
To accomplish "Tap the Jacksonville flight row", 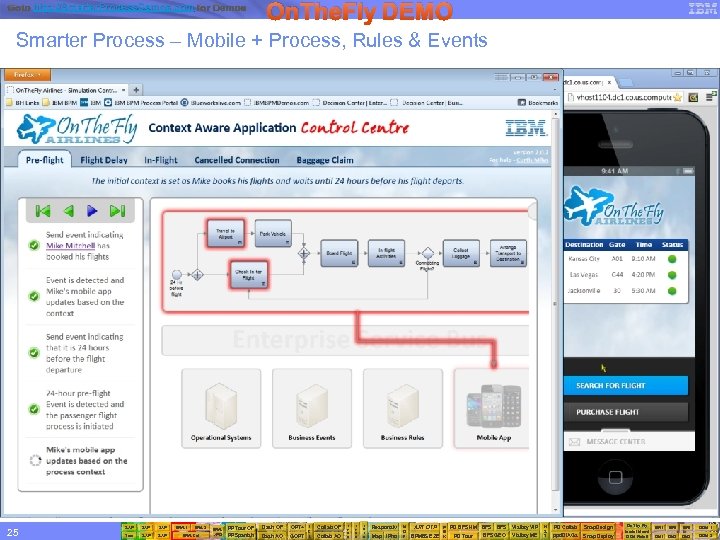I will (x=626, y=291).
